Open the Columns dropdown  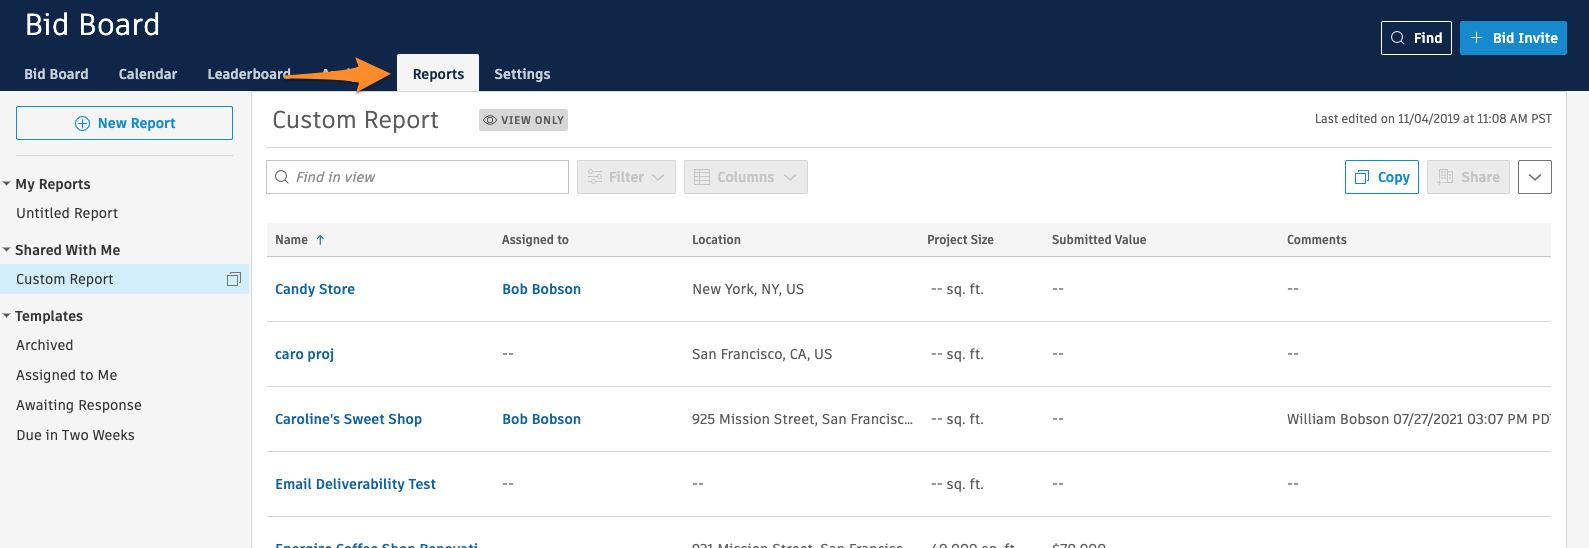[745, 177]
